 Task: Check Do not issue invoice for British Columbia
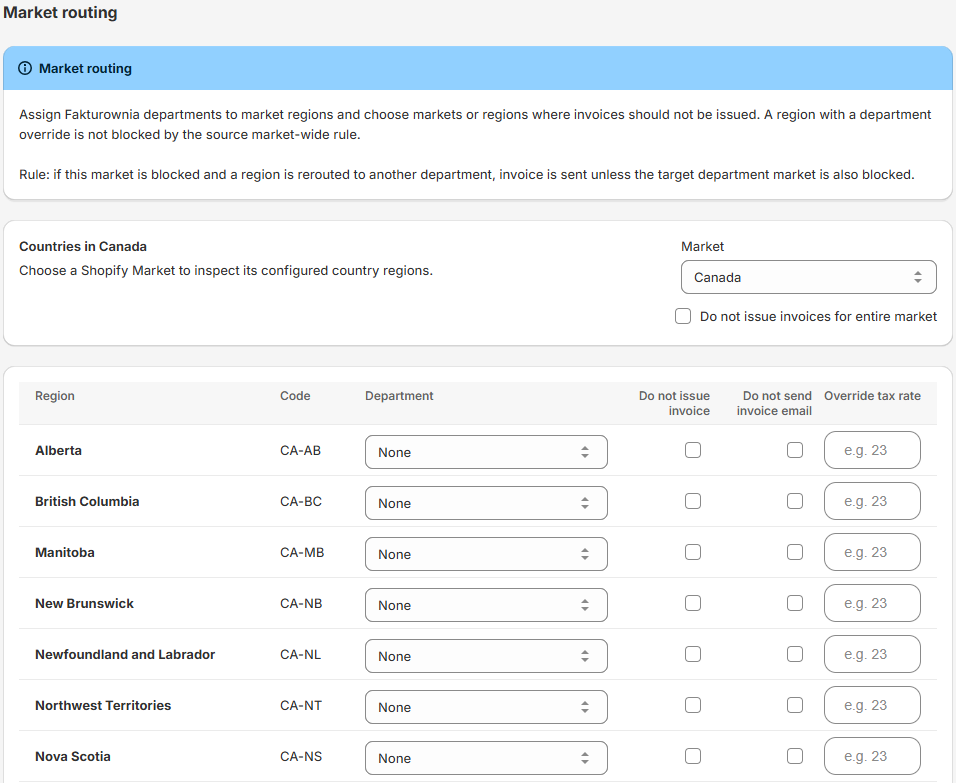pyautogui.click(x=693, y=501)
